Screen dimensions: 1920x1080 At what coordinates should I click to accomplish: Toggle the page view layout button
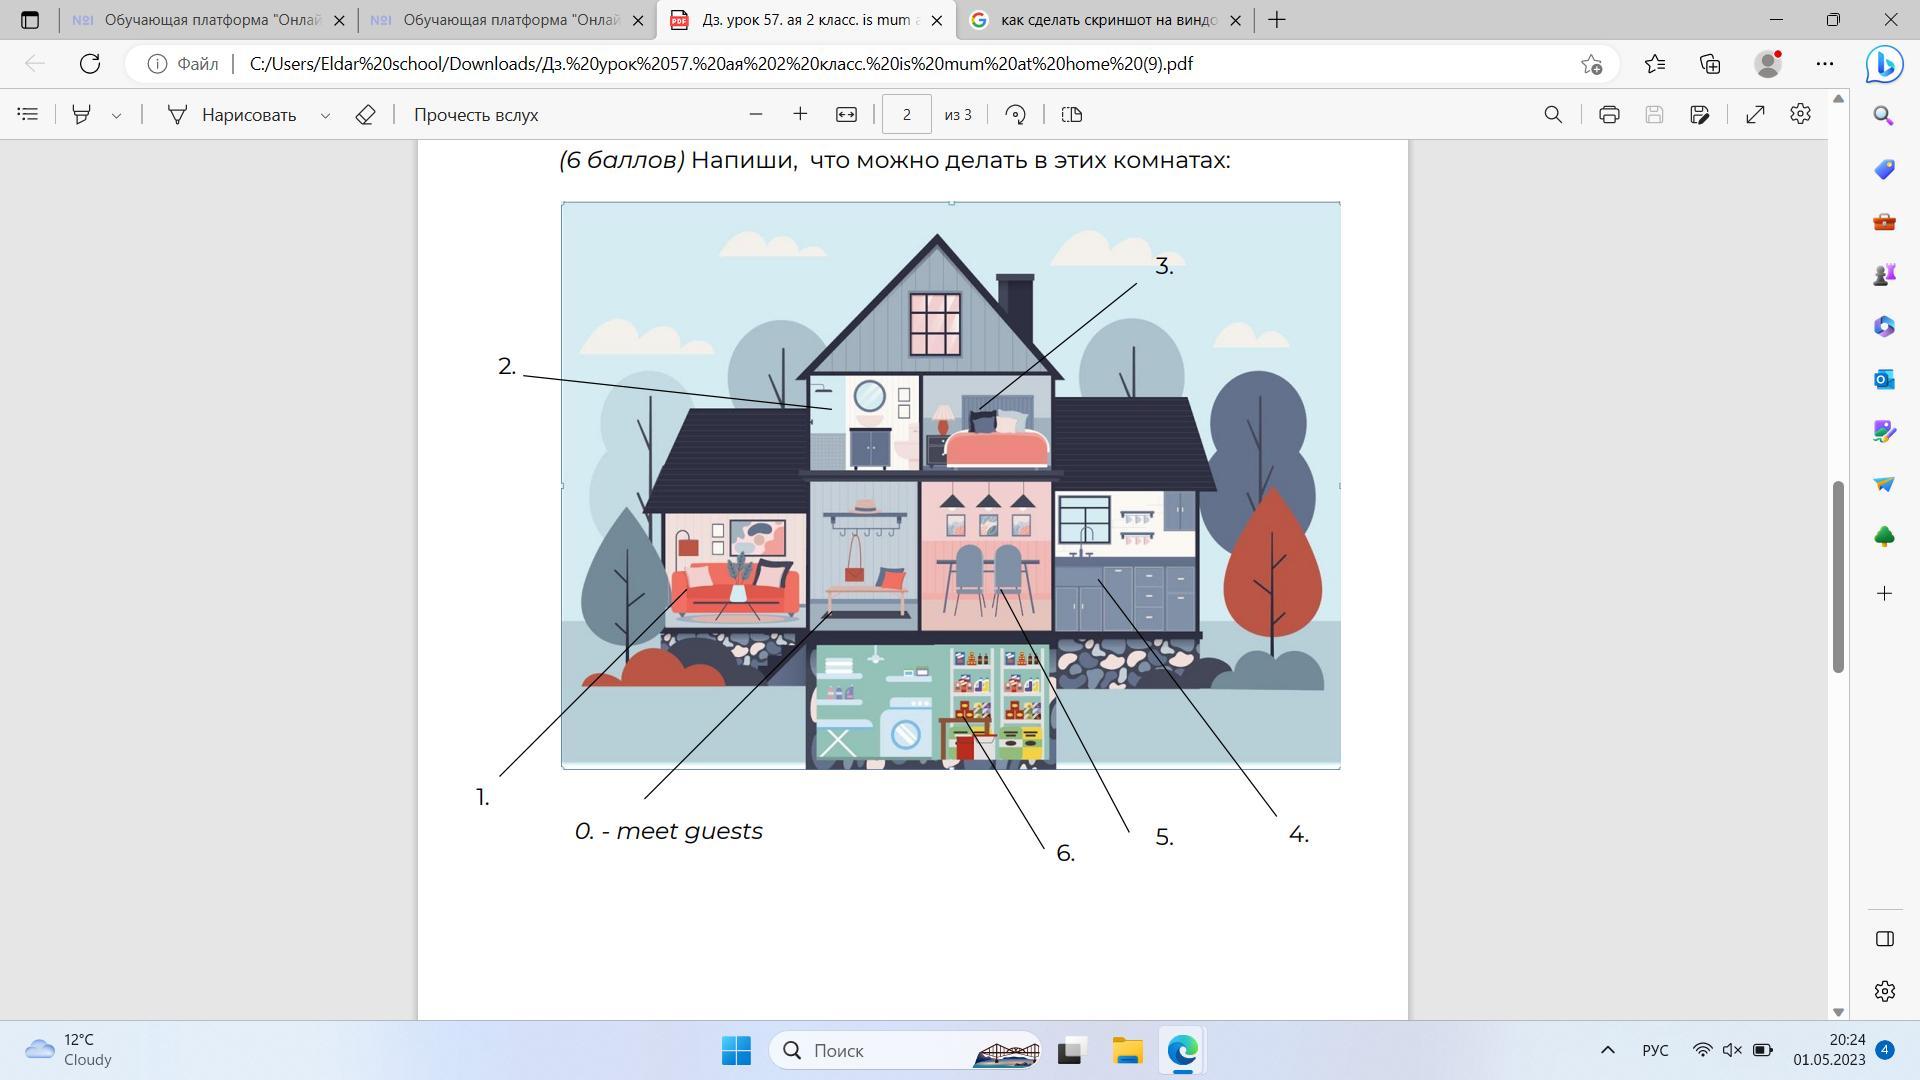coord(1072,114)
